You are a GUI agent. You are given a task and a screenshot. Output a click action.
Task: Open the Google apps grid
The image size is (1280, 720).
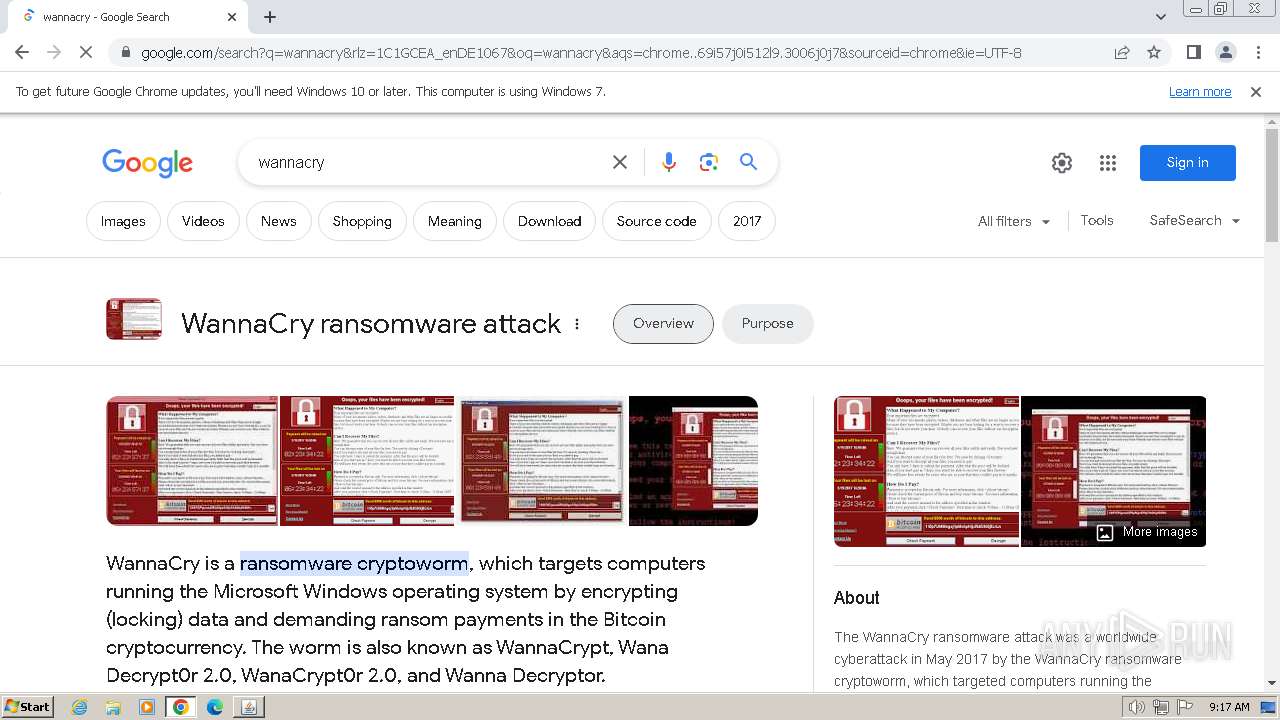pos(1108,163)
